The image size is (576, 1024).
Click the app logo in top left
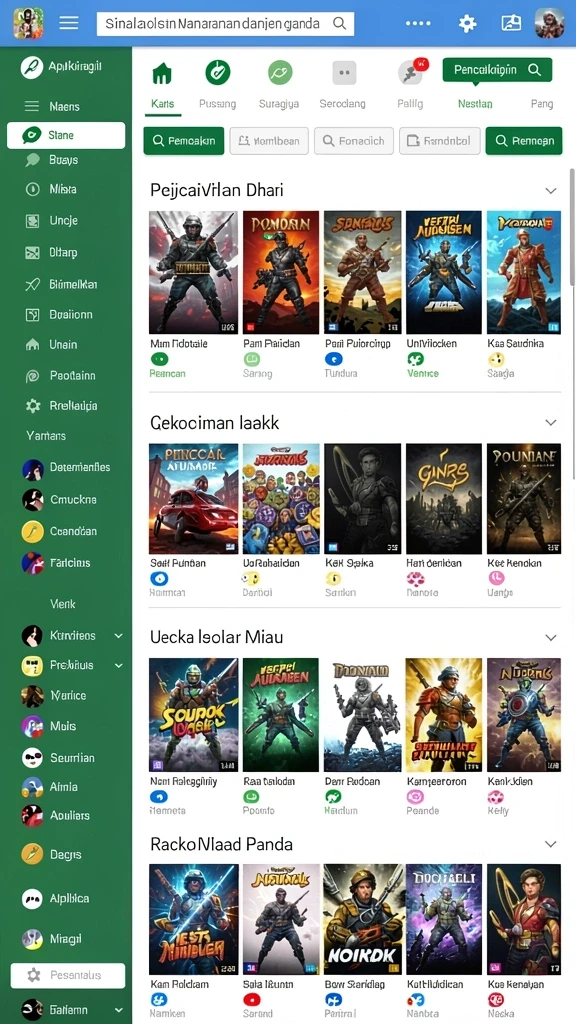pos(28,23)
